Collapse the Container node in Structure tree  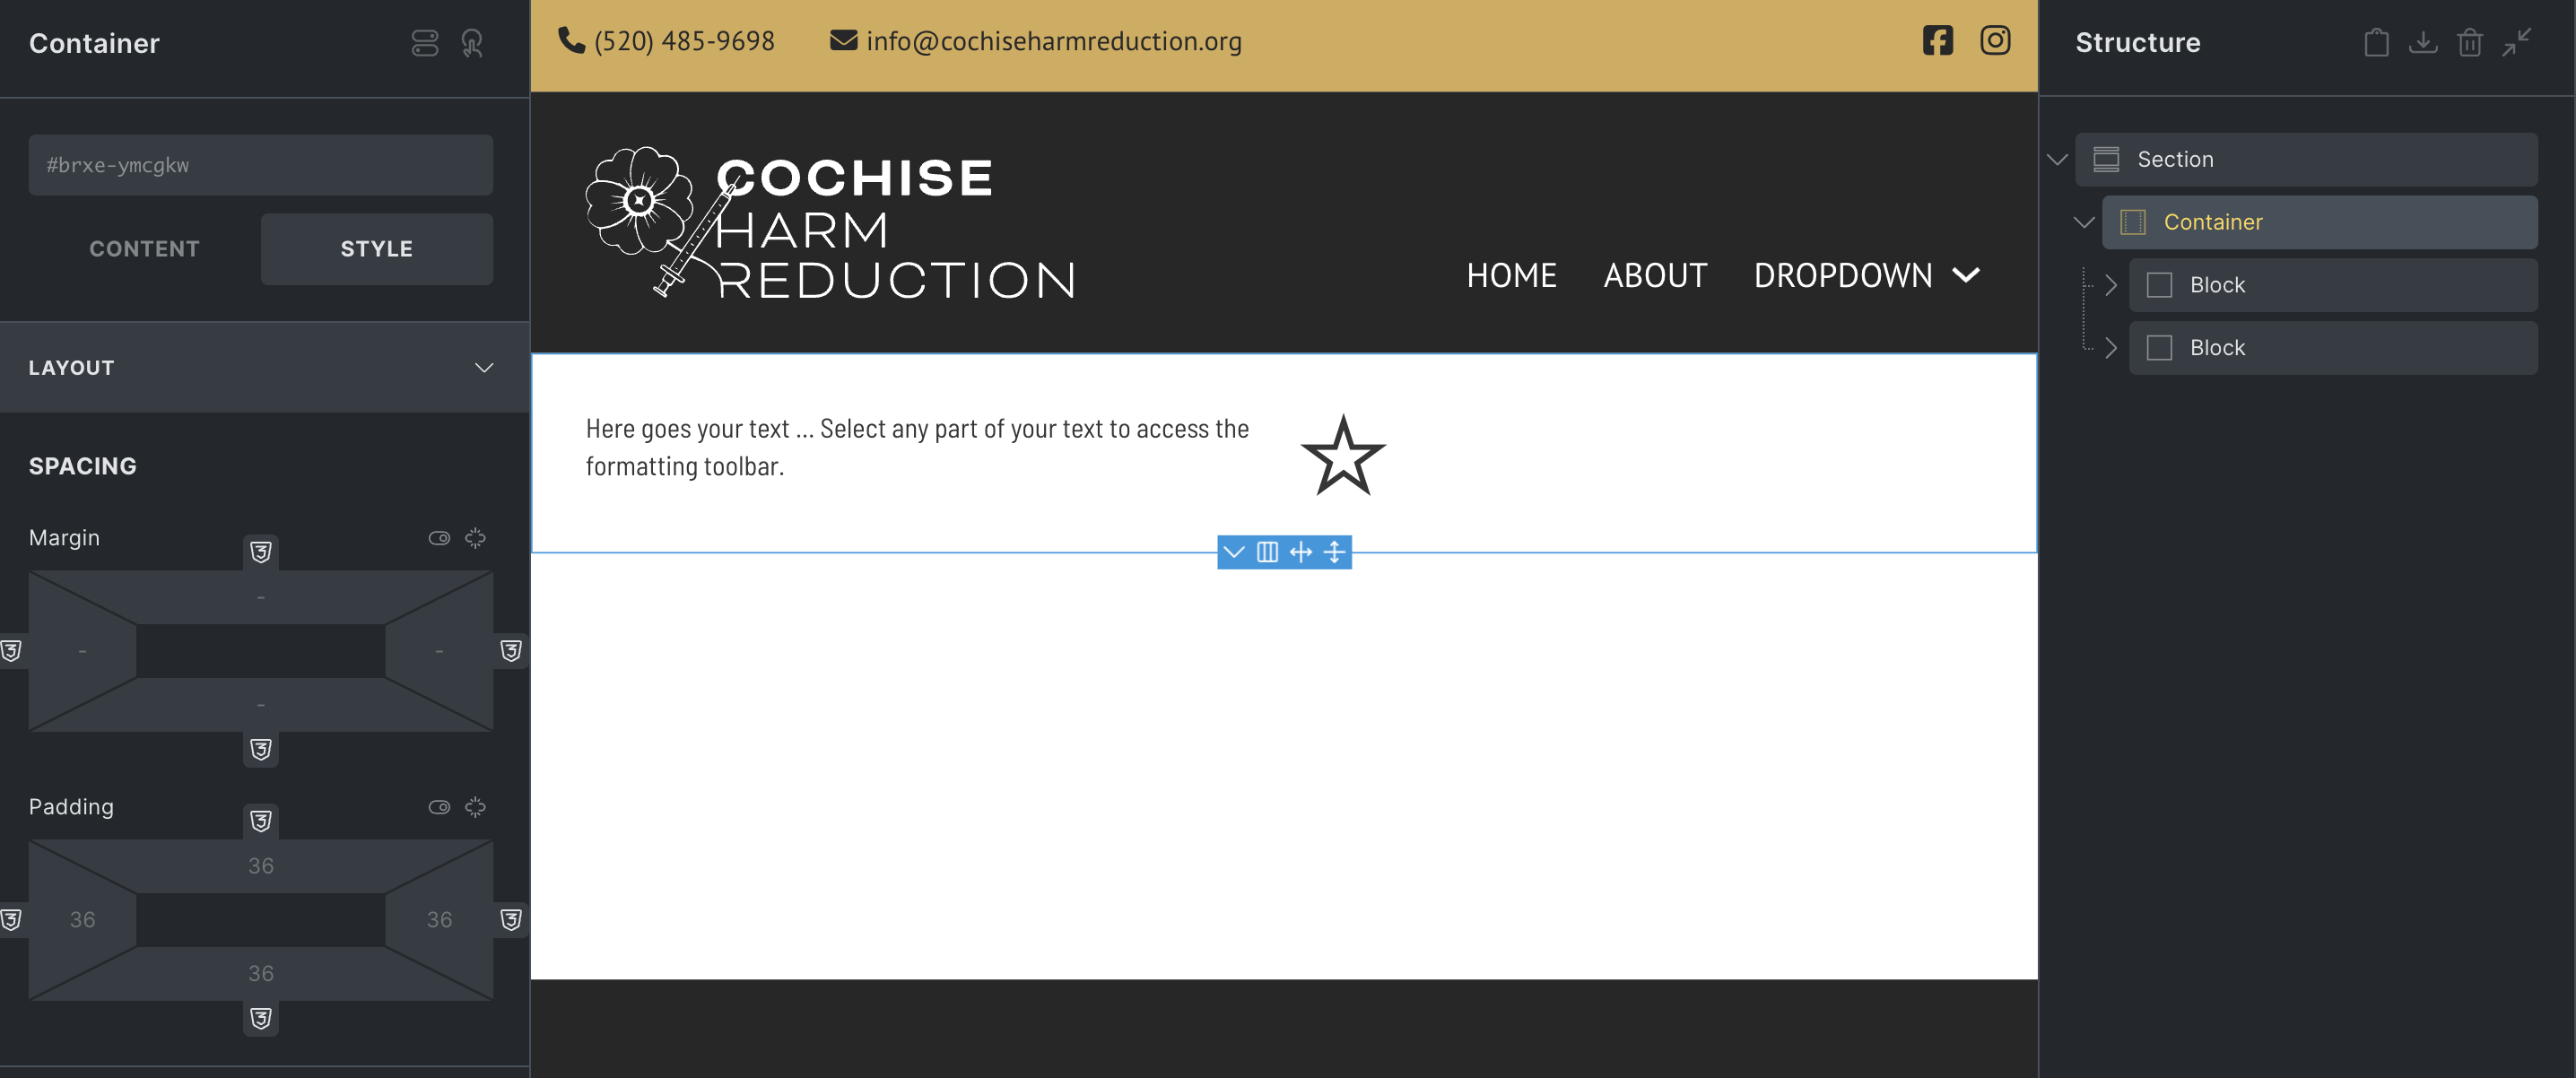[2084, 222]
